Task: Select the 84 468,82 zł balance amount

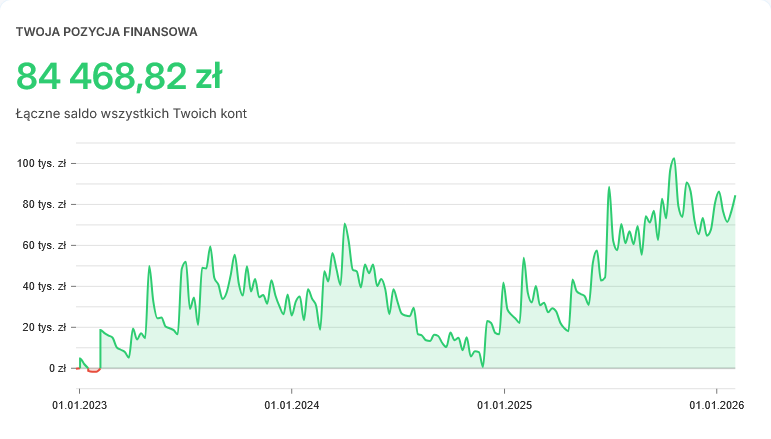Action: coord(119,76)
